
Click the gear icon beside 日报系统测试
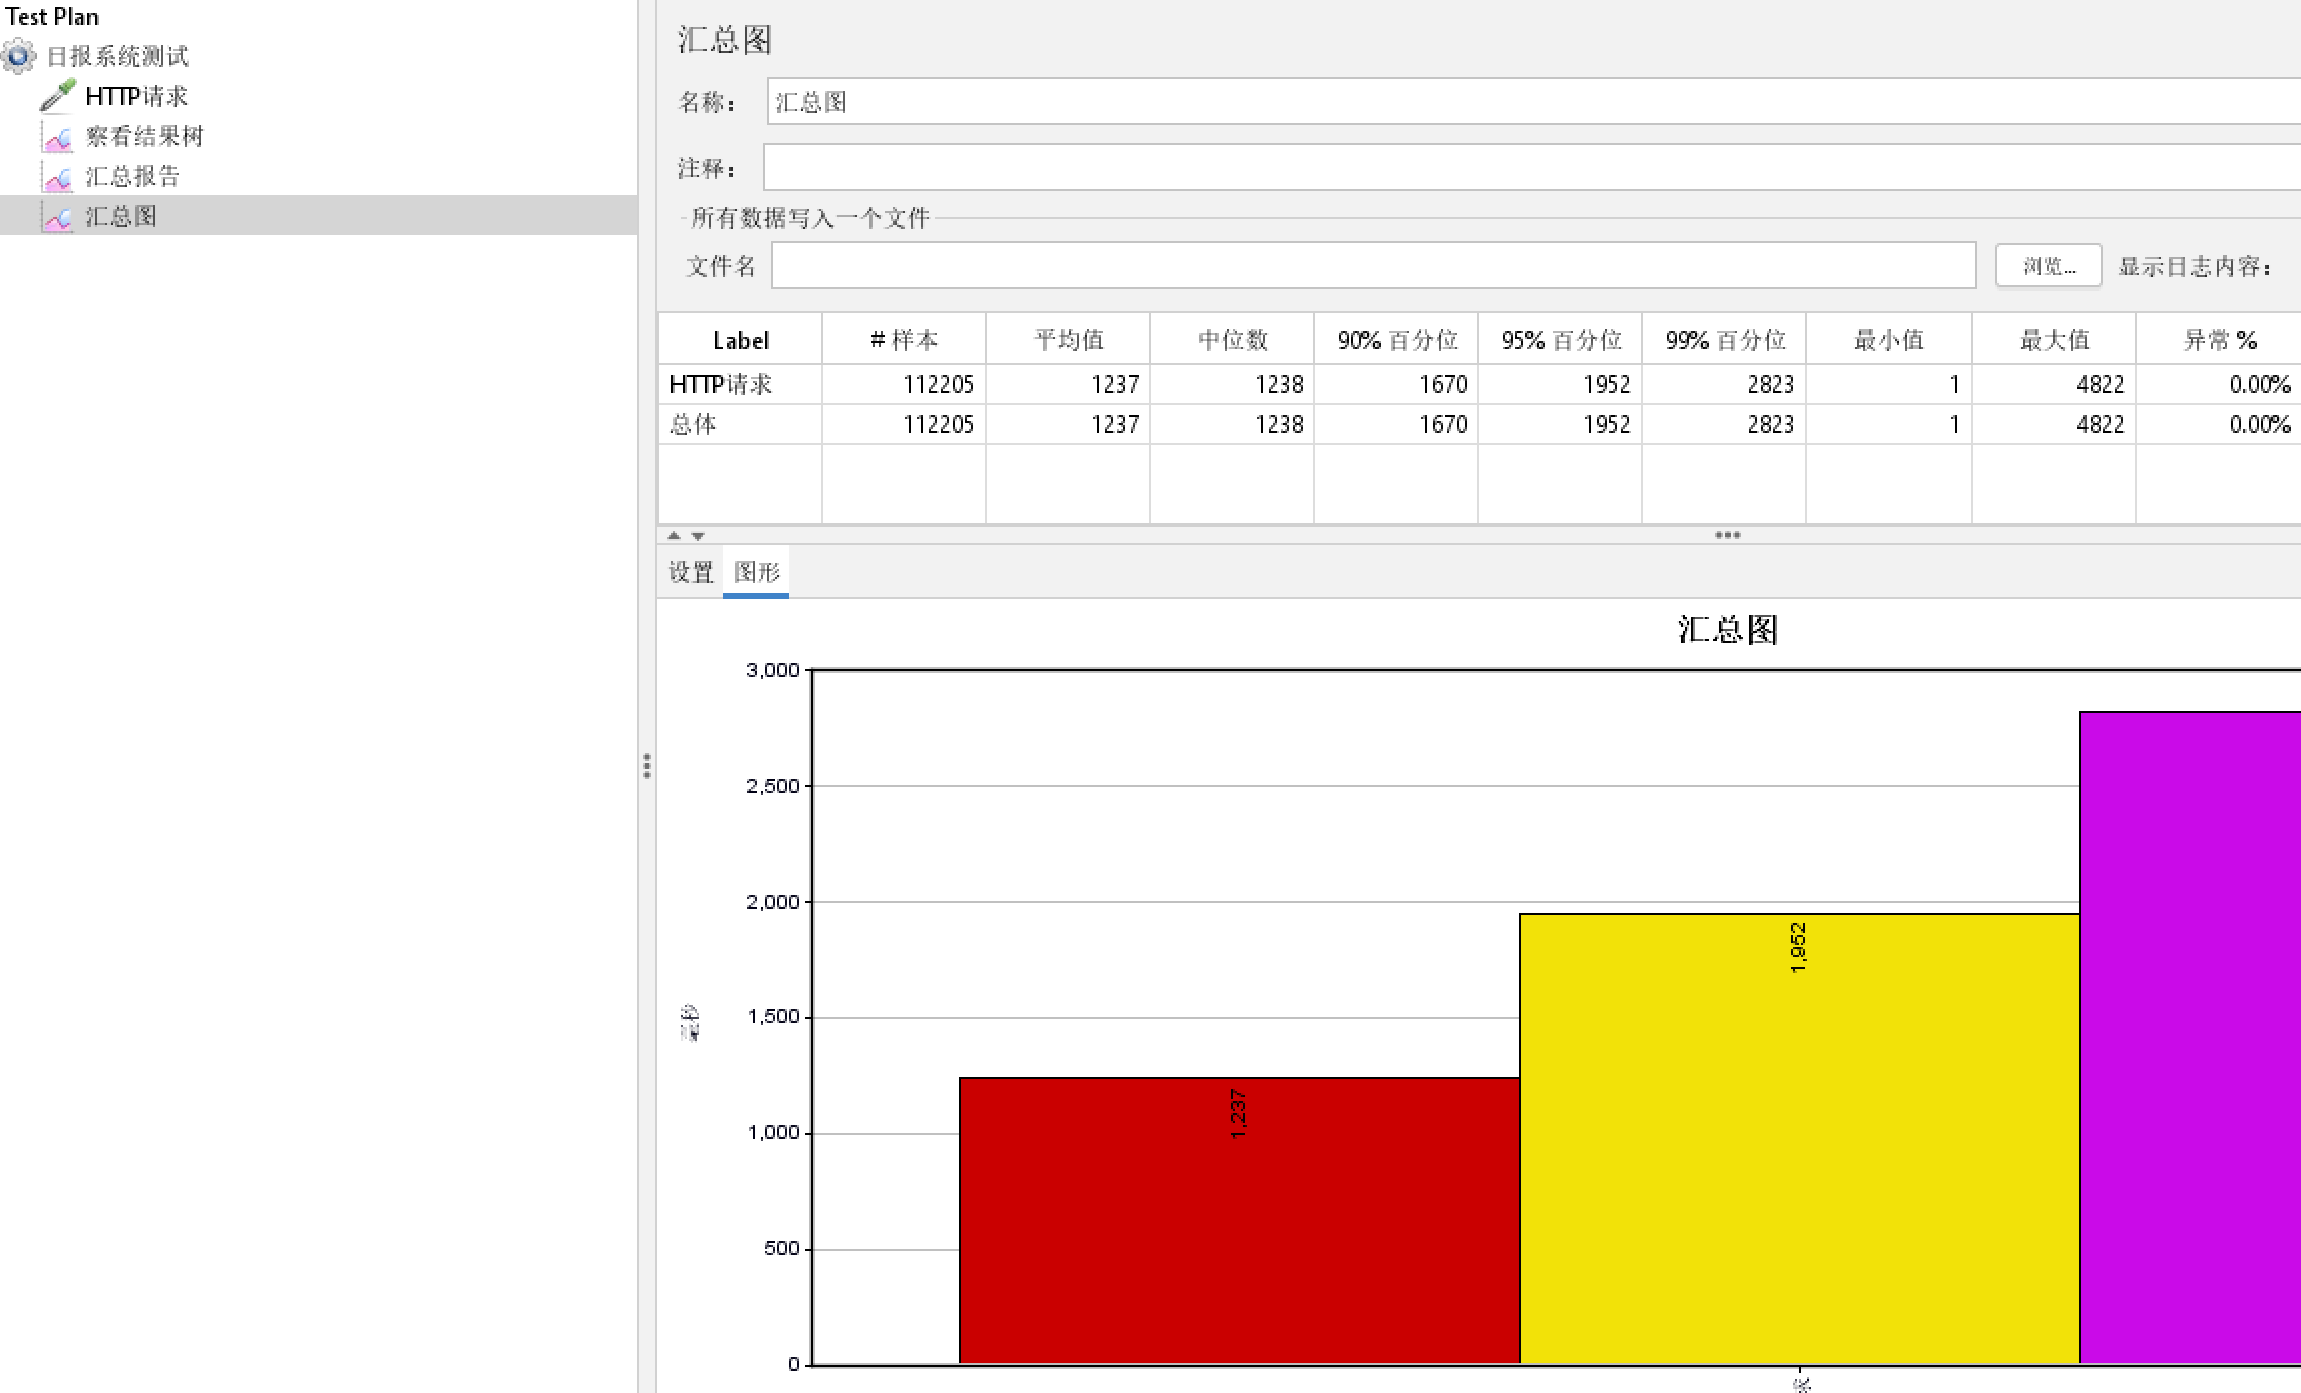(x=19, y=56)
